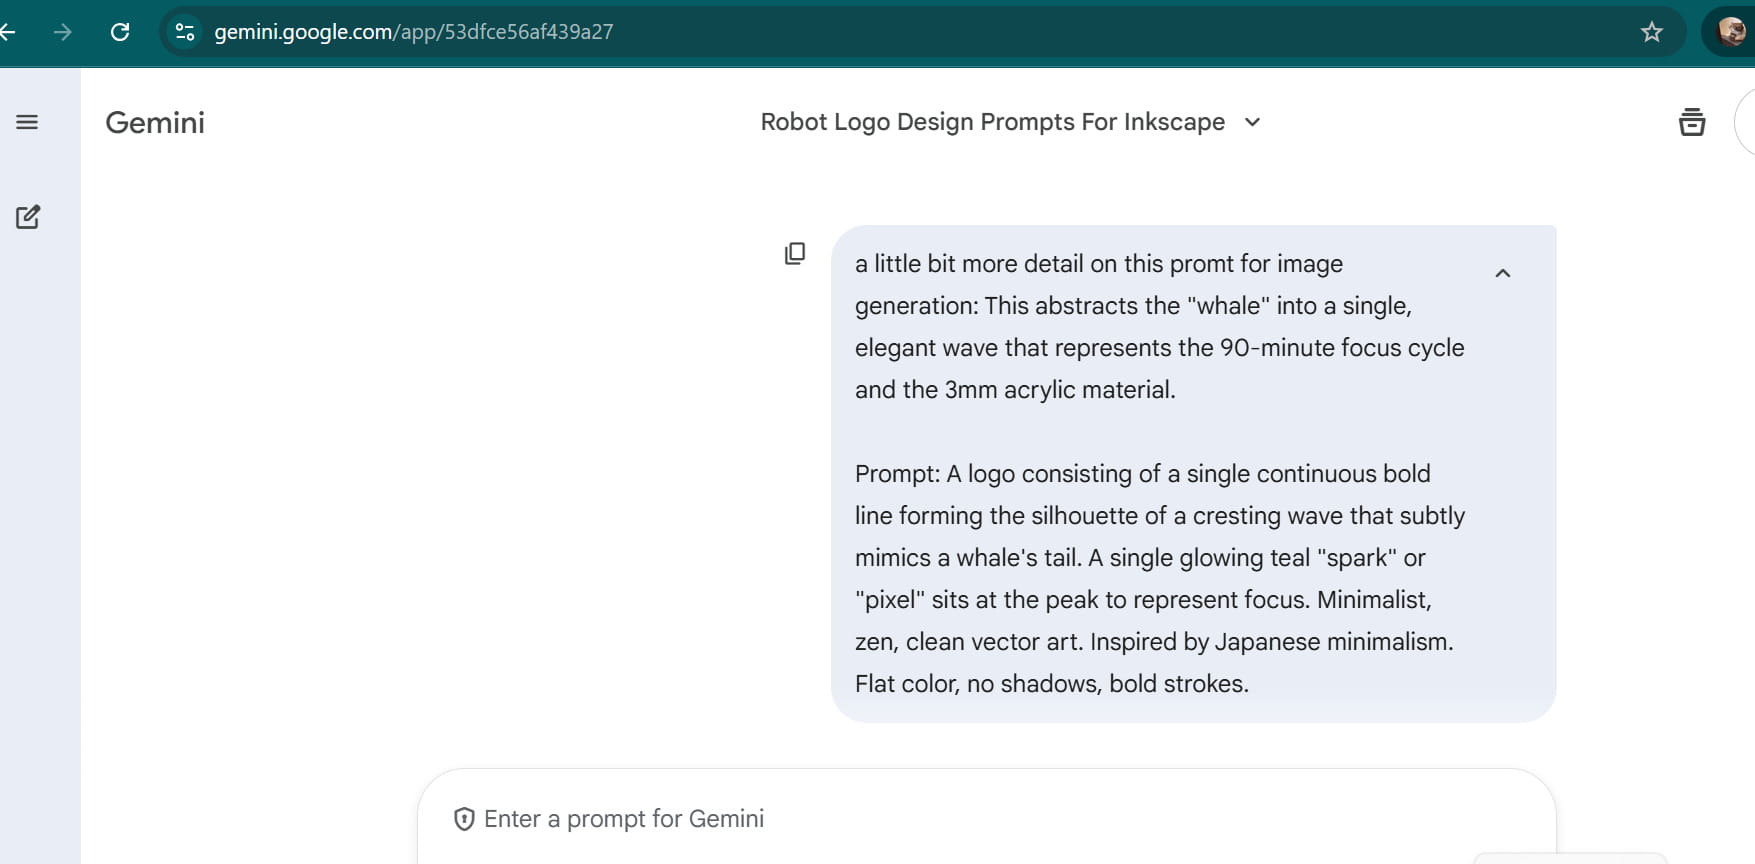Copy the user prompt message
Screen dimensions: 1755x864
tap(795, 254)
